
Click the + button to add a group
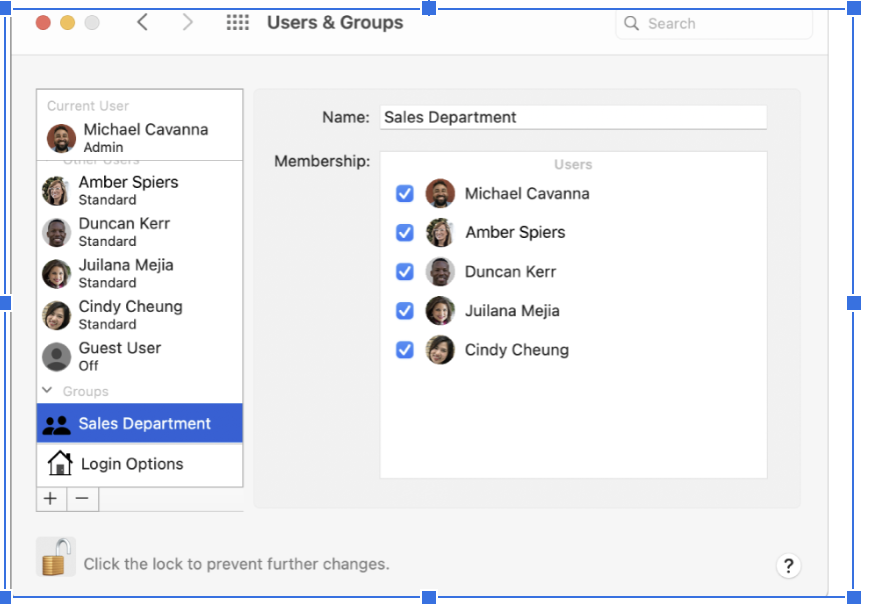50,498
